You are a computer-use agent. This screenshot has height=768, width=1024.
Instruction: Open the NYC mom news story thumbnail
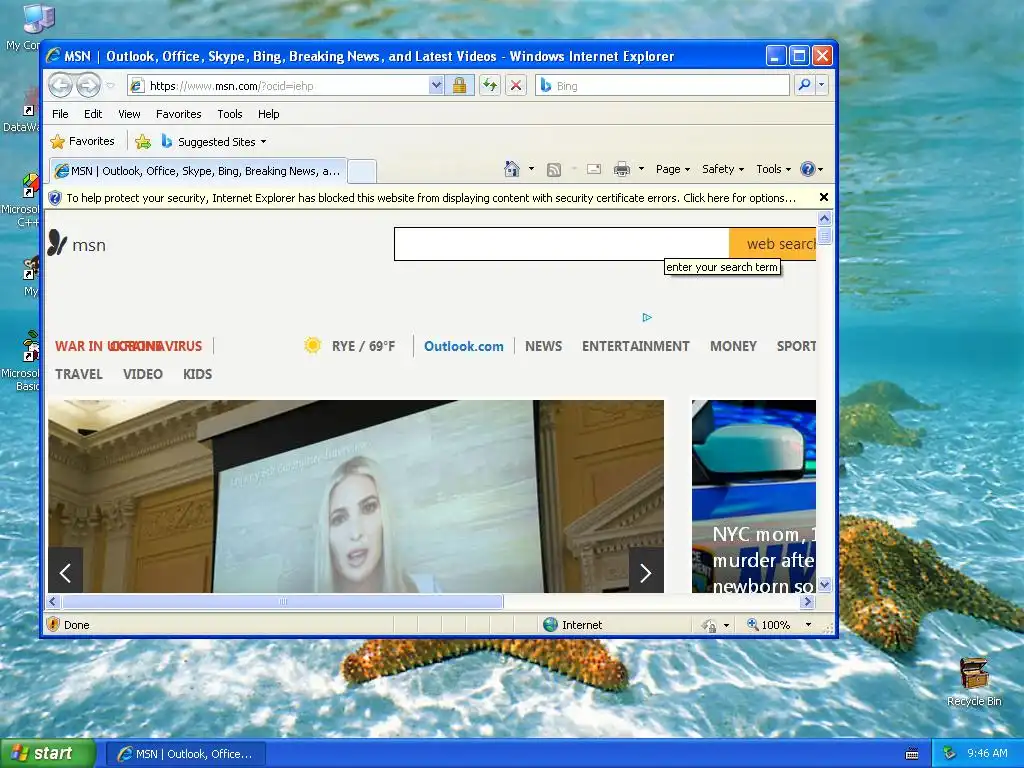(x=754, y=496)
